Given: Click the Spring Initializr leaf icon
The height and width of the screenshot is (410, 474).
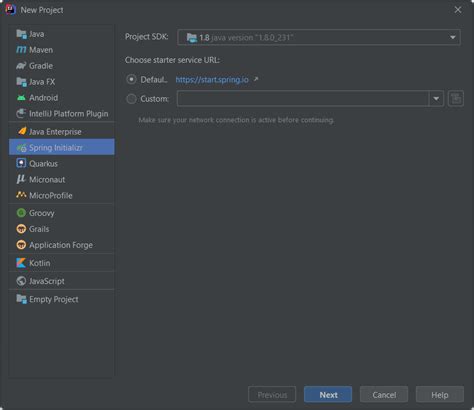Looking at the screenshot, I should (x=22, y=148).
